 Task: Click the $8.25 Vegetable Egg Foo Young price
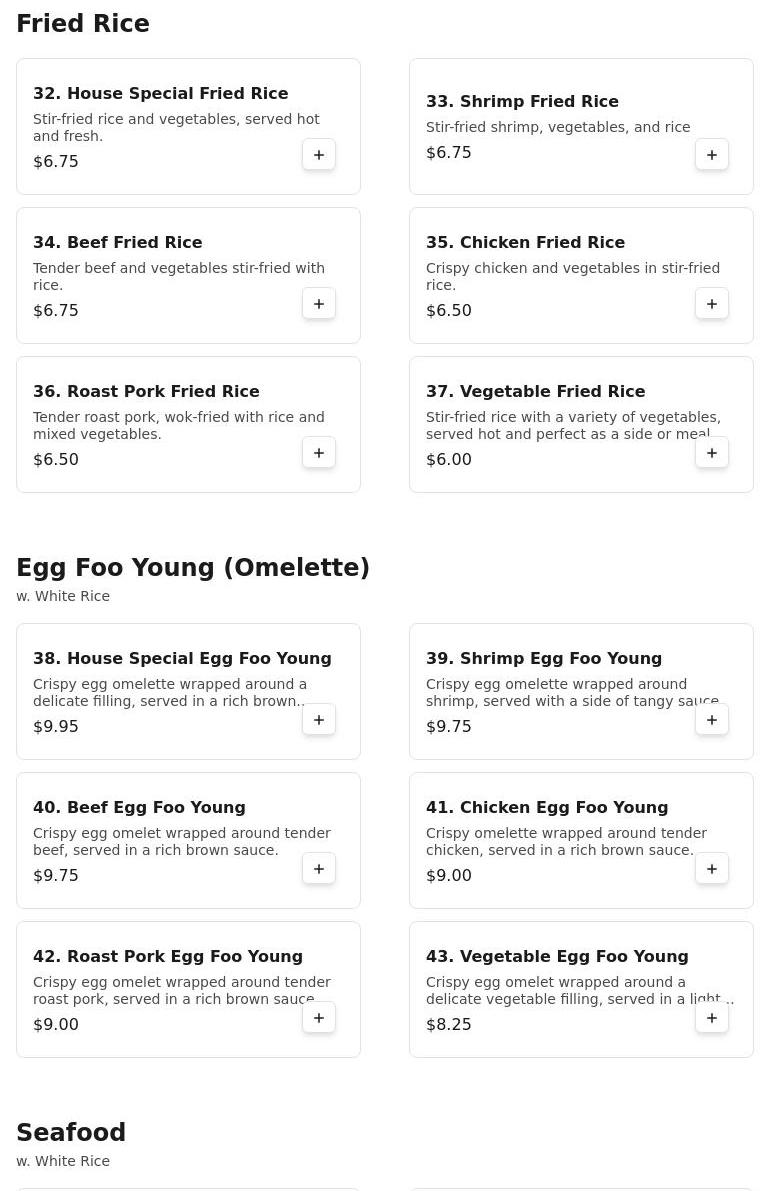click(449, 1024)
